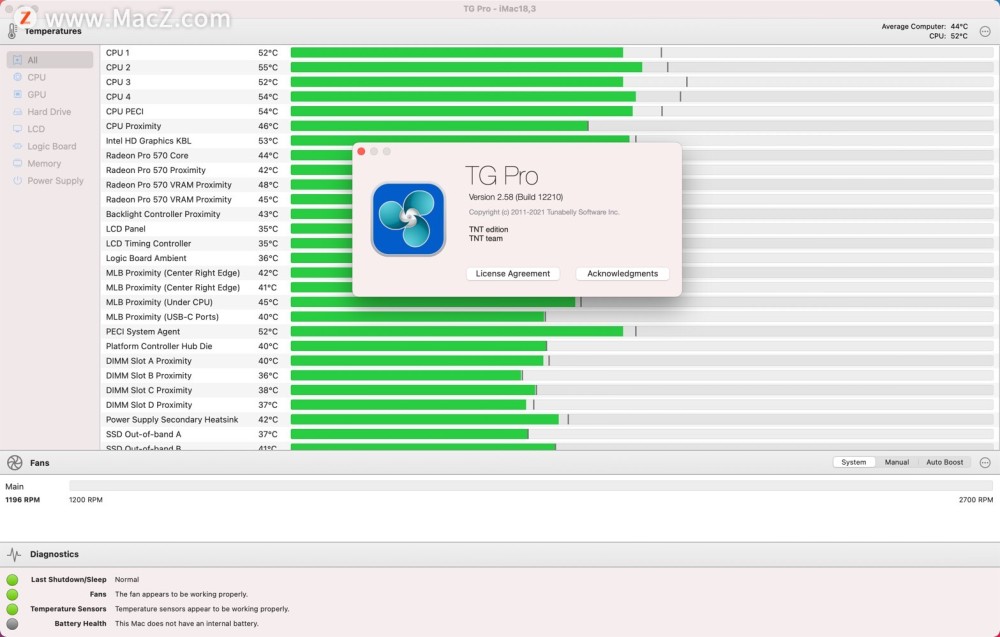This screenshot has height=637, width=1000.
Task: Select the LCD Panel row
Action: coord(550,229)
